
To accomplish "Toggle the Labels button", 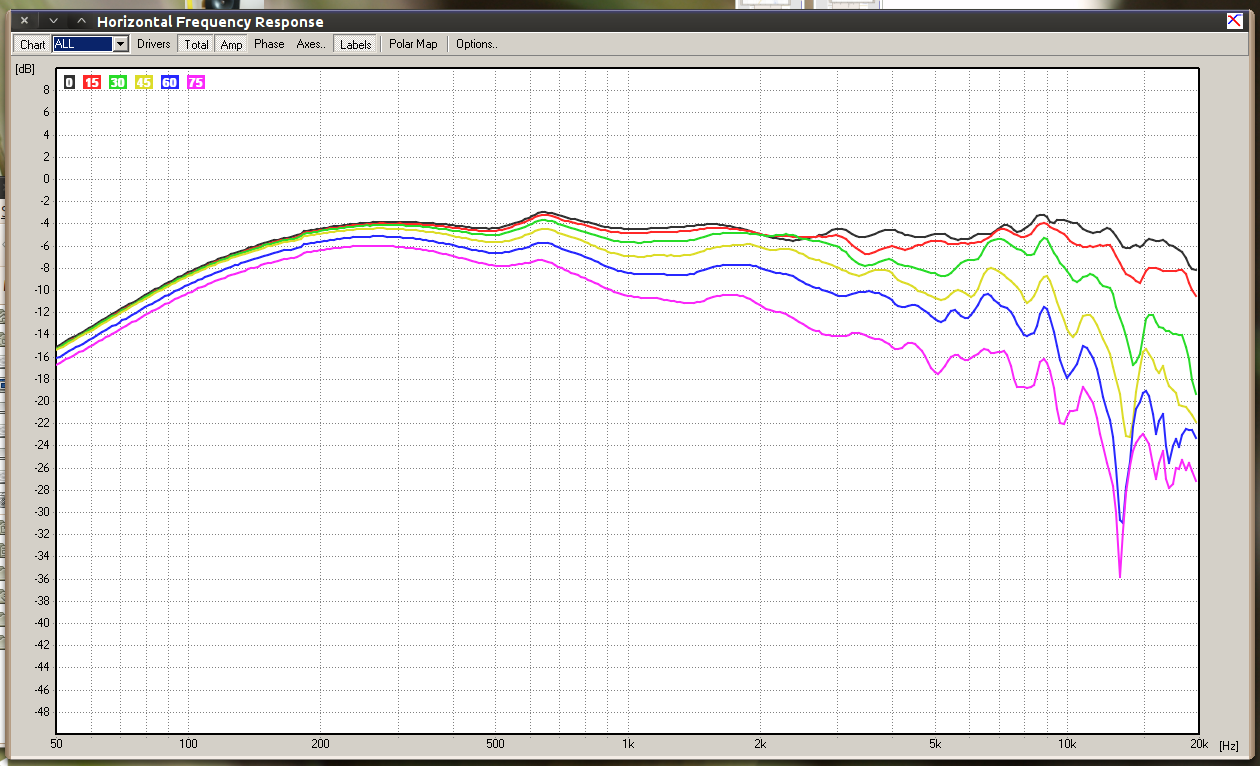I will point(355,44).
